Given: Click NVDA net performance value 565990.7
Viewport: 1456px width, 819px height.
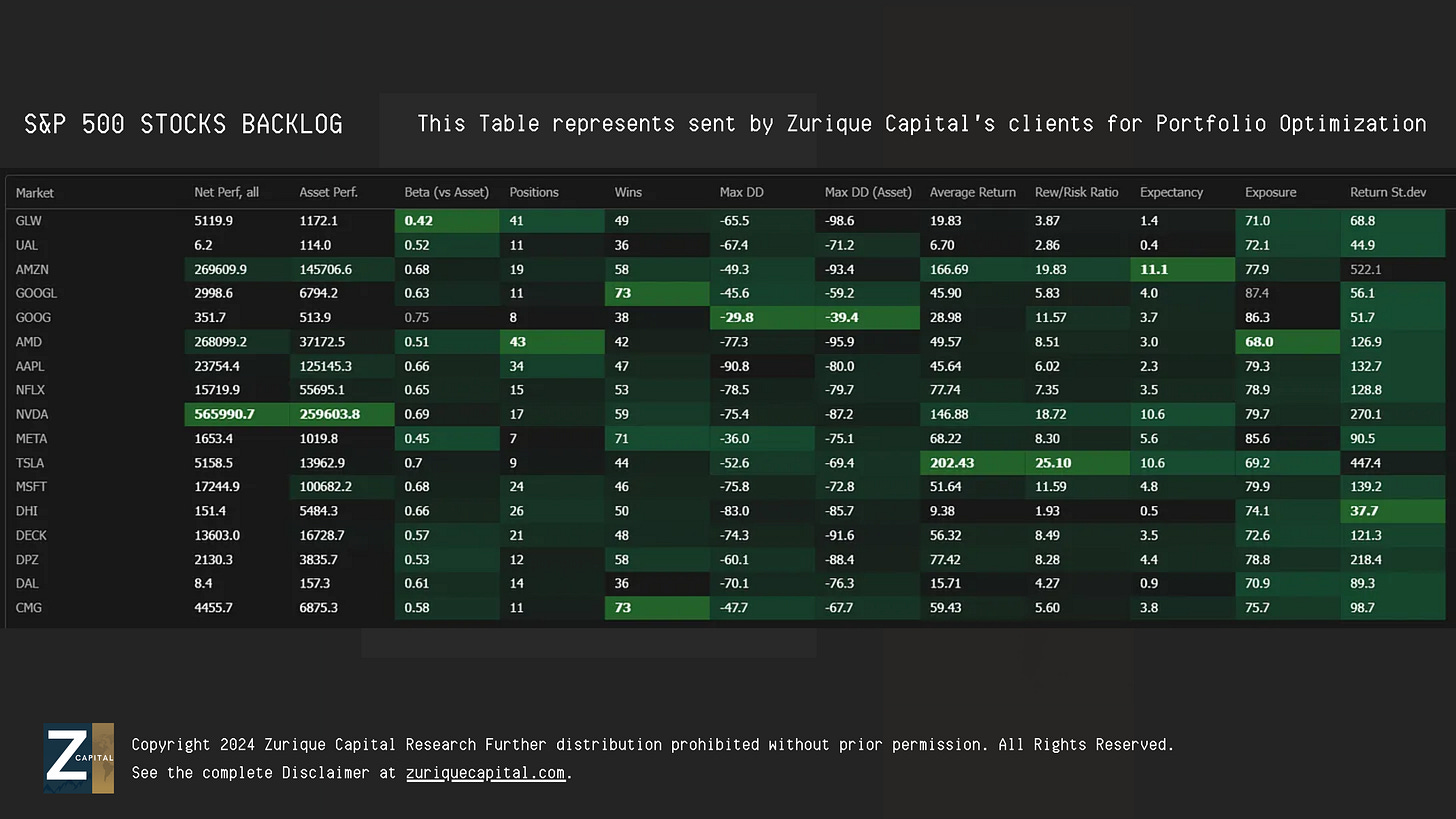Looking at the screenshot, I should point(225,414).
